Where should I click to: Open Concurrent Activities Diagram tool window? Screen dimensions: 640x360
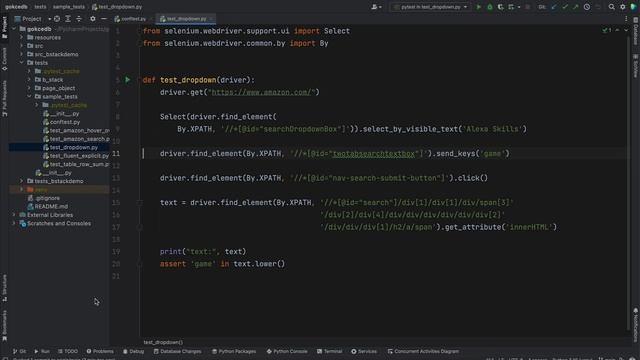pyautogui.click(x=423, y=351)
